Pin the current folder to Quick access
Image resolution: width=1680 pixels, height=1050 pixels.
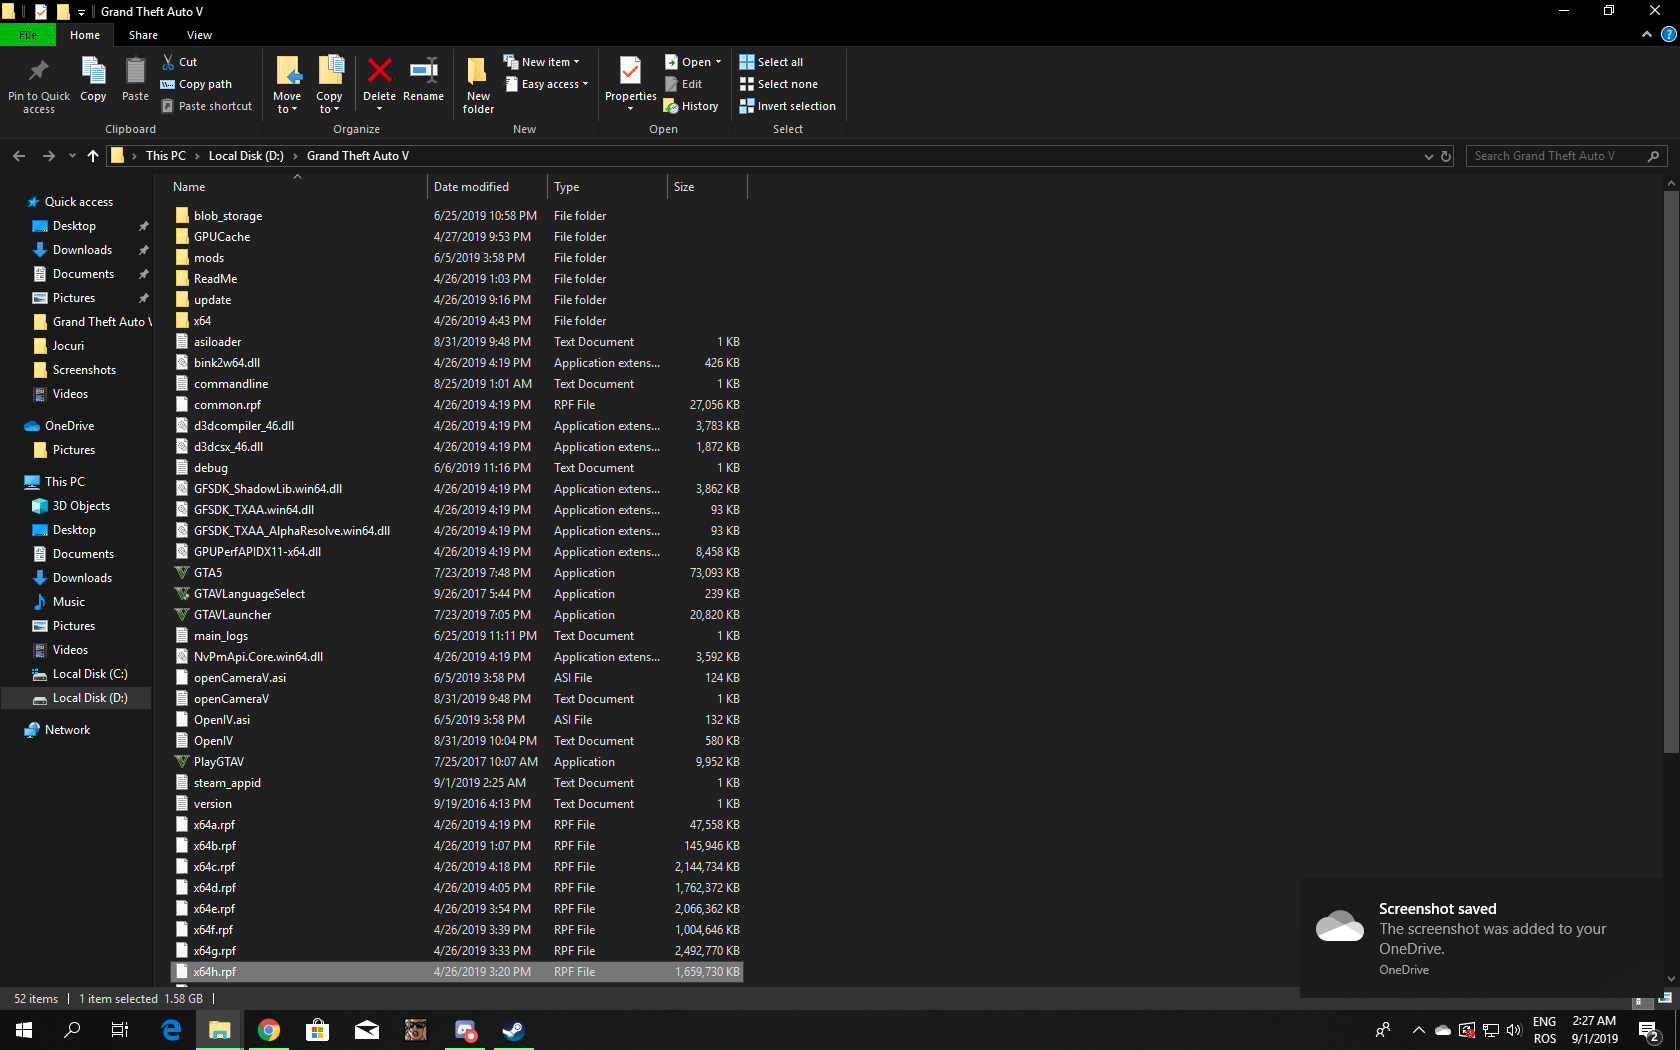coord(38,85)
